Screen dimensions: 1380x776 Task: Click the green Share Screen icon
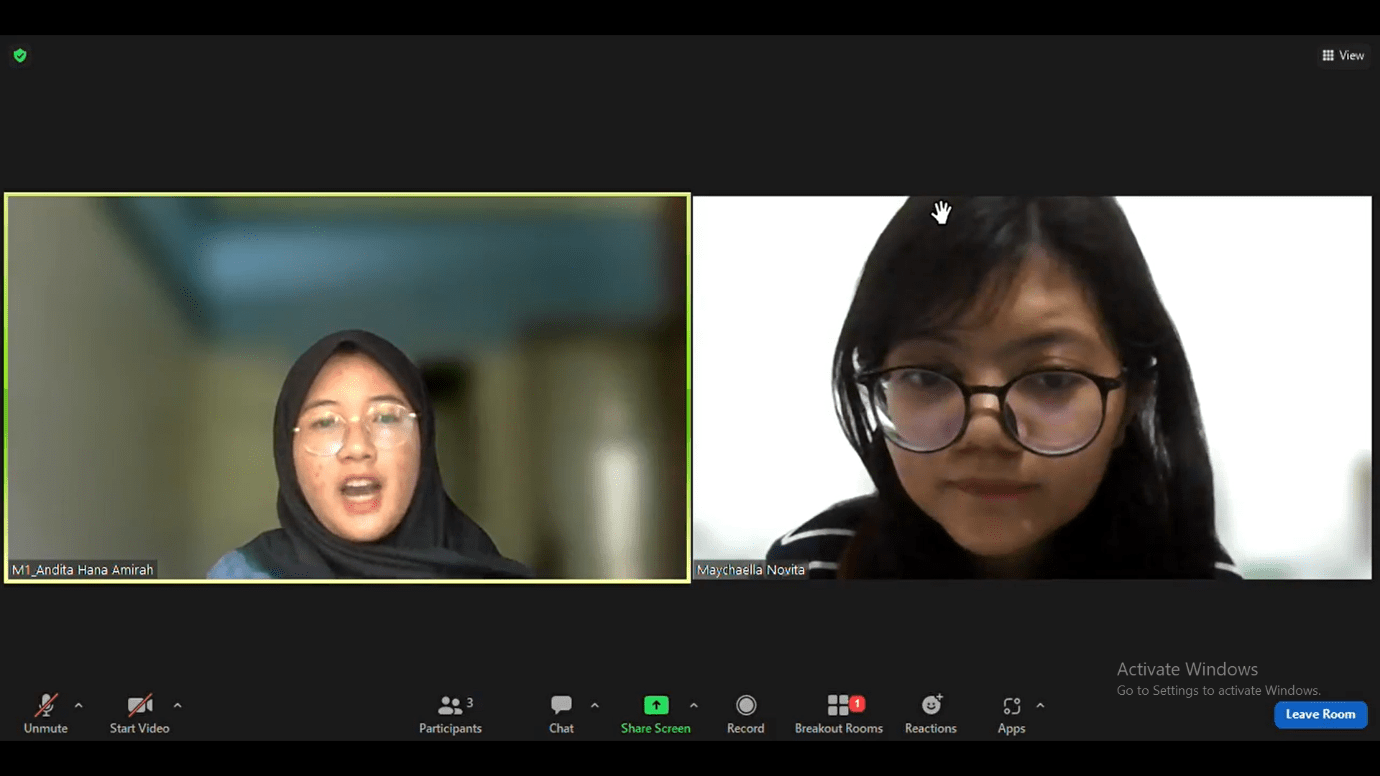(656, 705)
